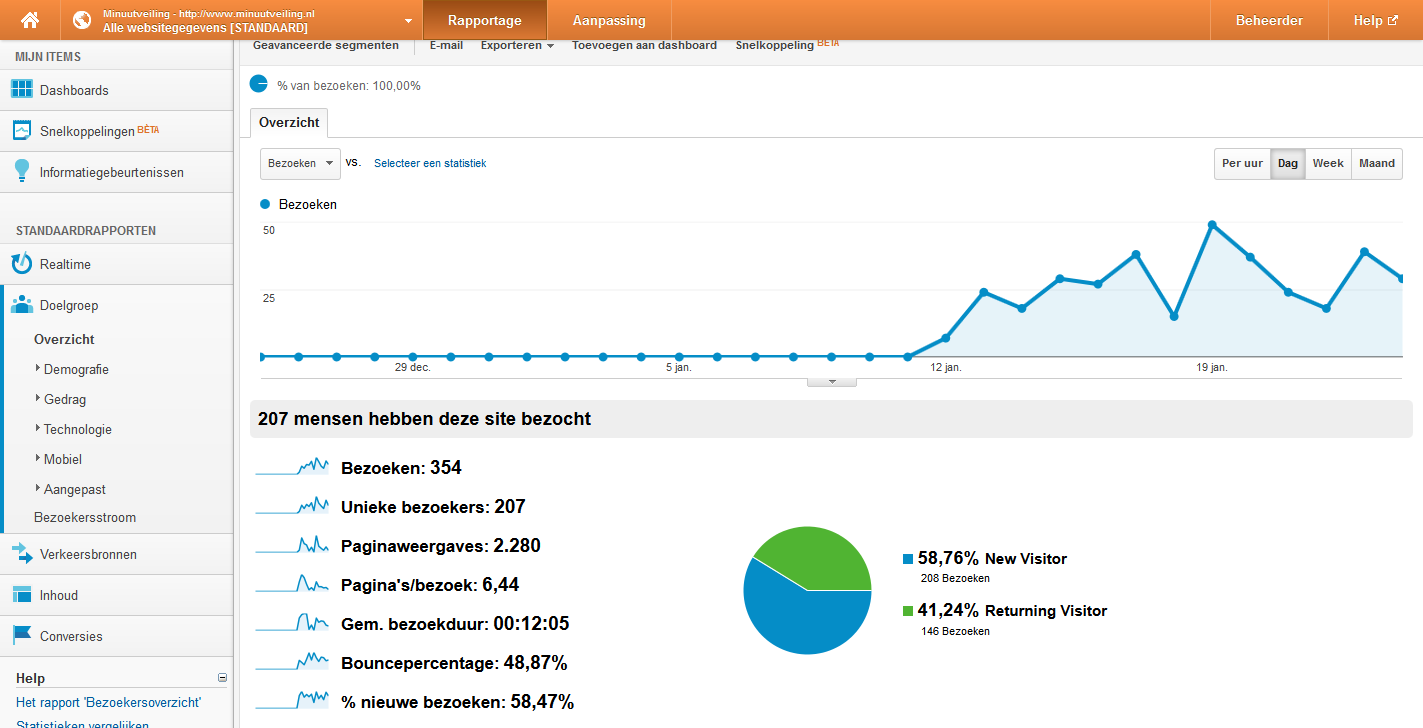Click the E-mail button

446,45
